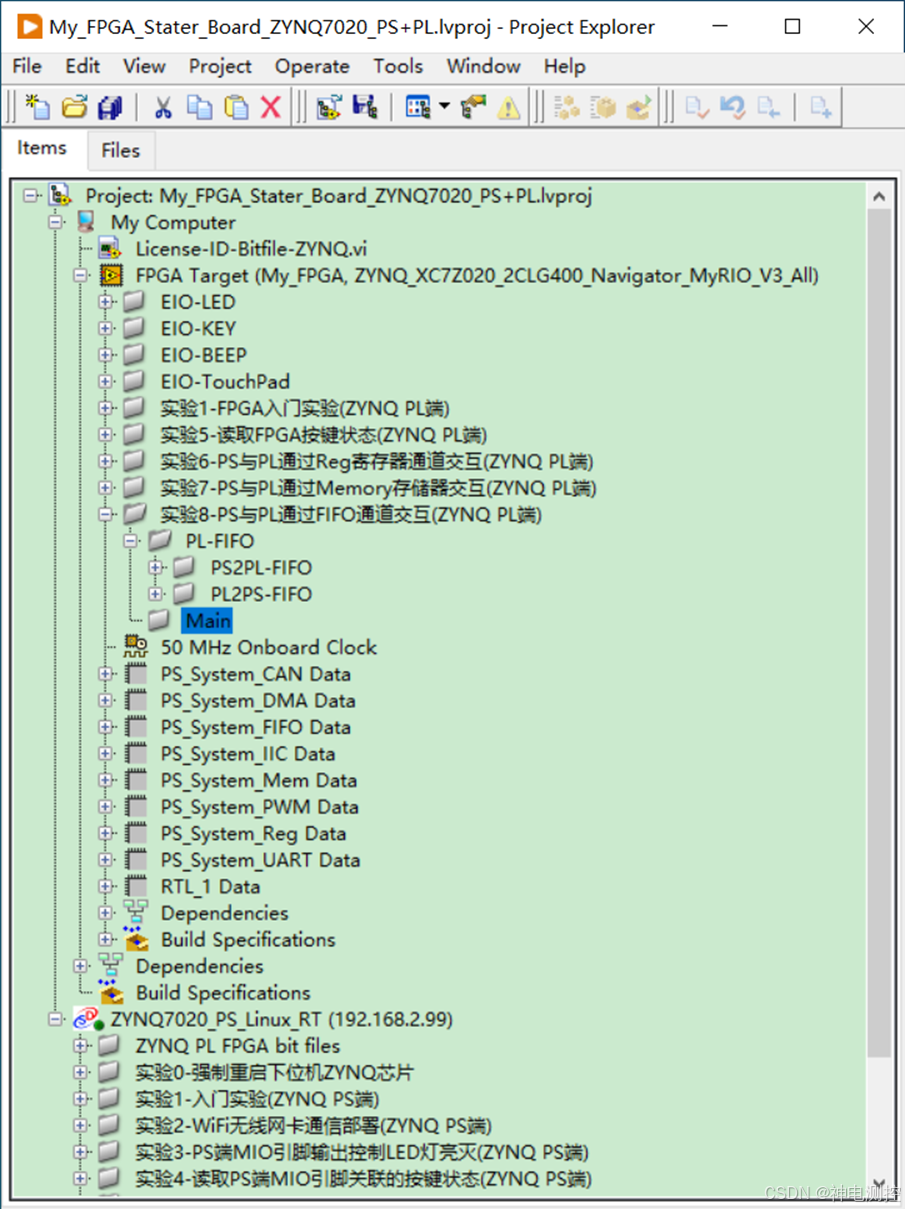This screenshot has width=905, height=1209.
Task: Click the 50 MHz Onboard Clock icon
Action: pos(136,647)
